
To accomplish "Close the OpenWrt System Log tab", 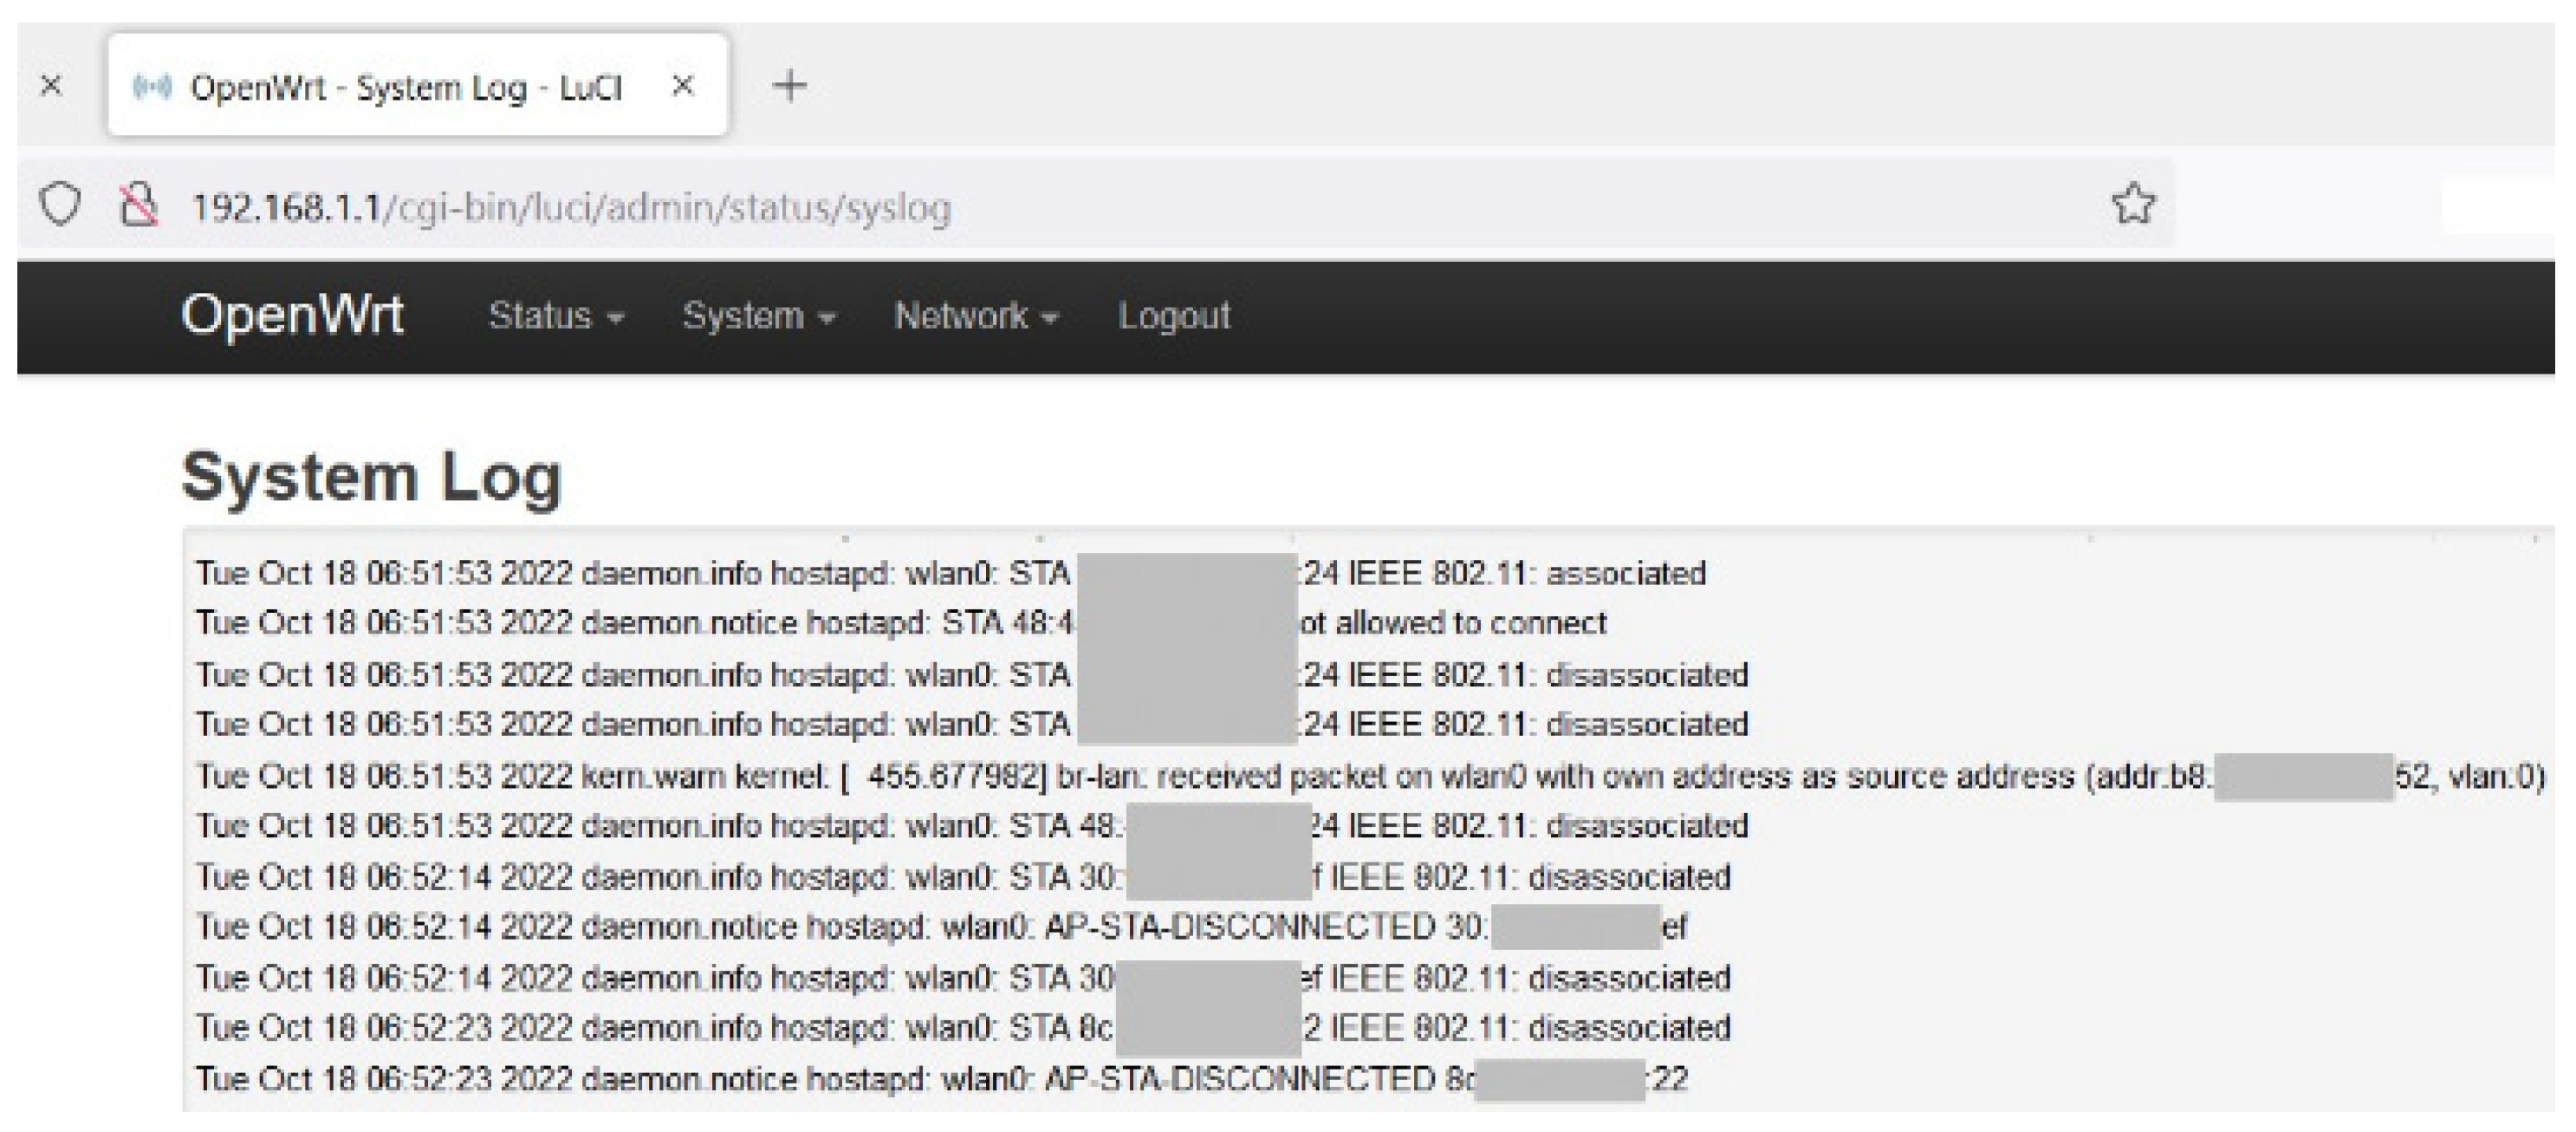I will (682, 86).
